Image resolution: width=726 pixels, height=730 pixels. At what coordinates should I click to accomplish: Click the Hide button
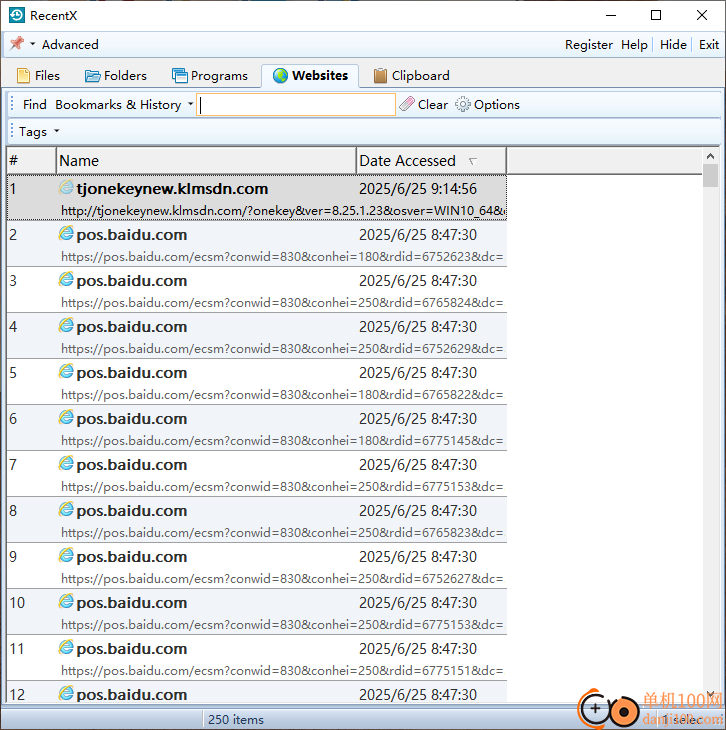[673, 45]
